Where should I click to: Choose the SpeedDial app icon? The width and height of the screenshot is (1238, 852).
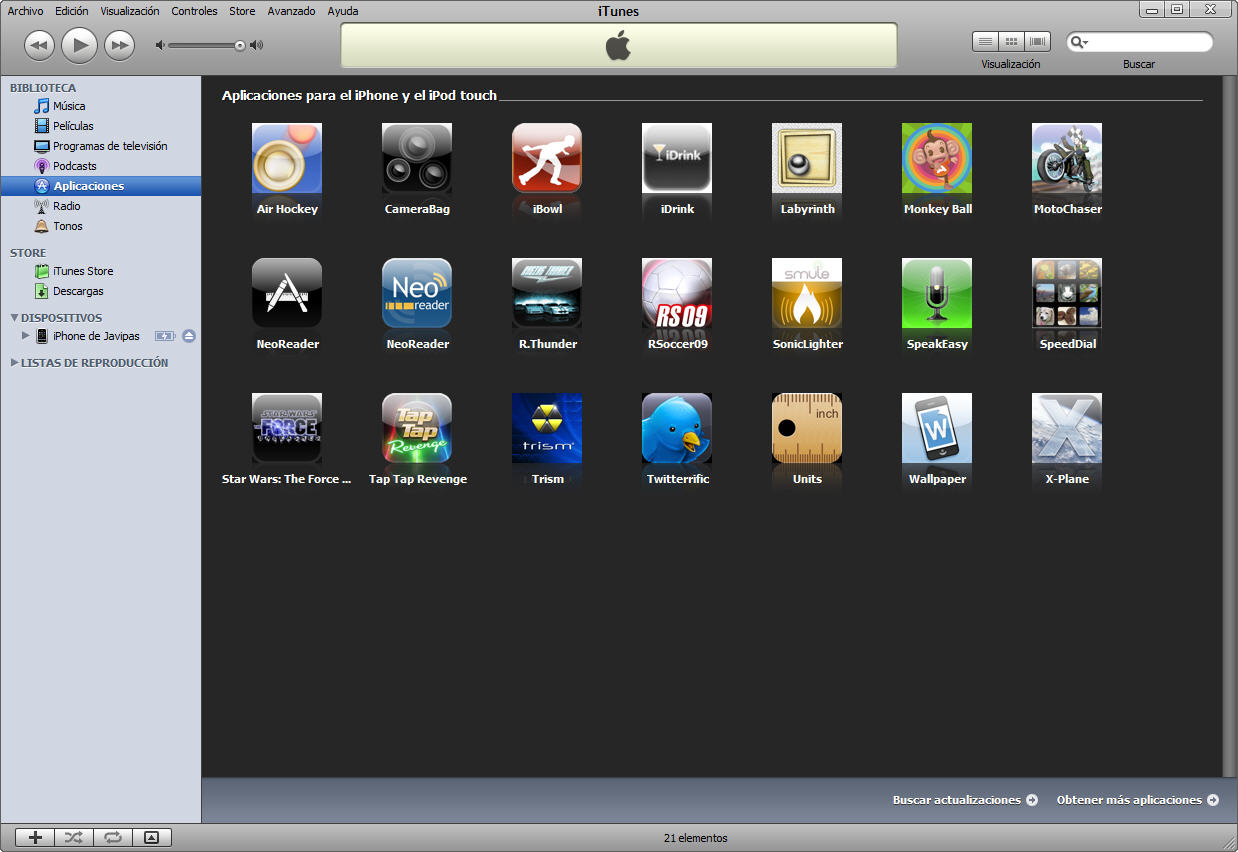tap(1067, 293)
